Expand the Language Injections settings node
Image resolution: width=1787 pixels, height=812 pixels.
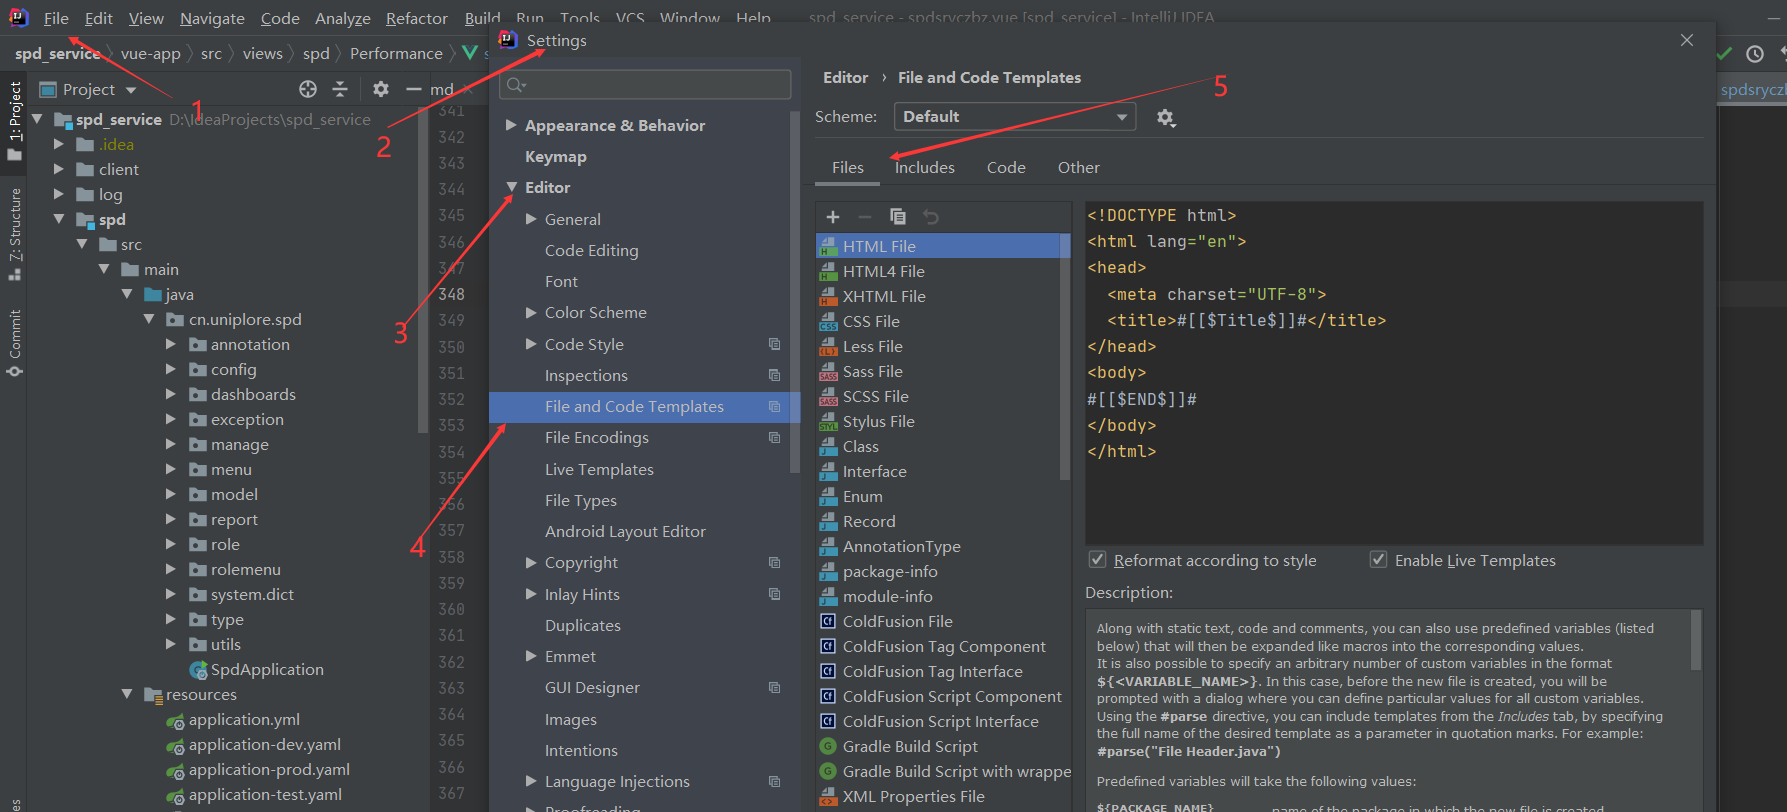coord(531,781)
